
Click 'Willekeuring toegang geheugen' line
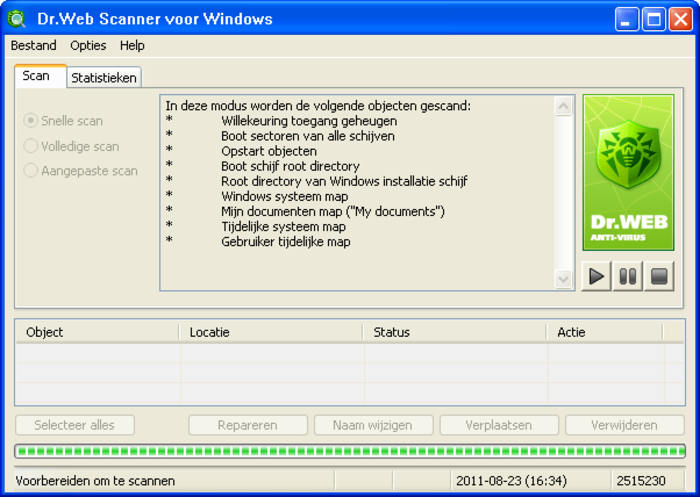tap(309, 121)
